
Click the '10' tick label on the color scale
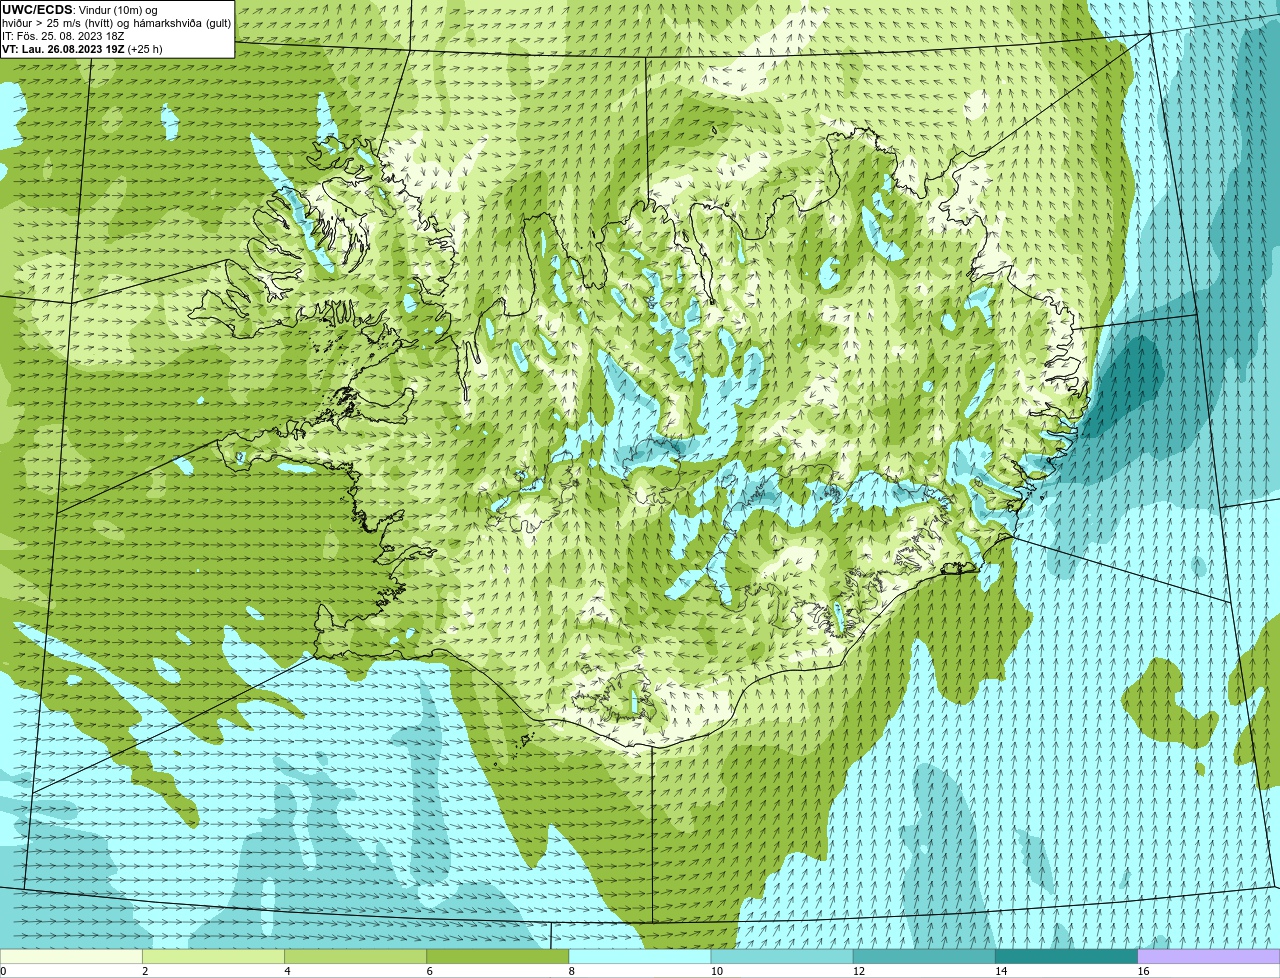pos(717,971)
